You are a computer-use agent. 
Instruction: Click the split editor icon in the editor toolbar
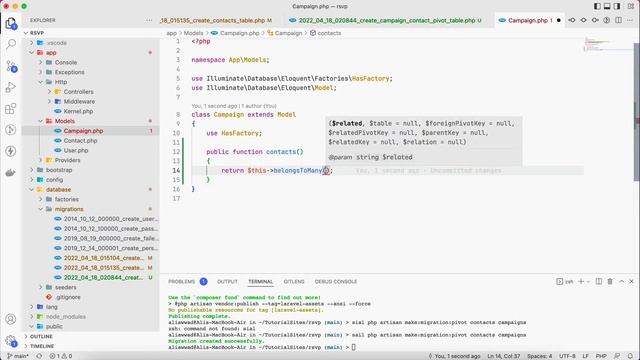tap(618, 20)
